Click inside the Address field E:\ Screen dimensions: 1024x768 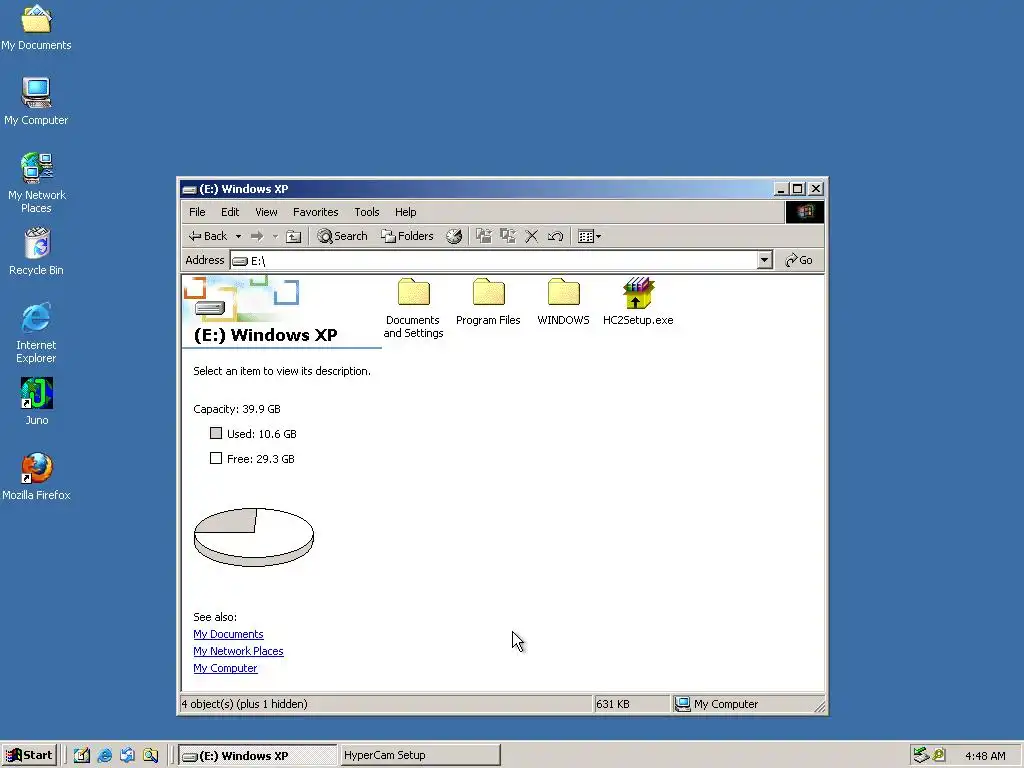point(494,261)
